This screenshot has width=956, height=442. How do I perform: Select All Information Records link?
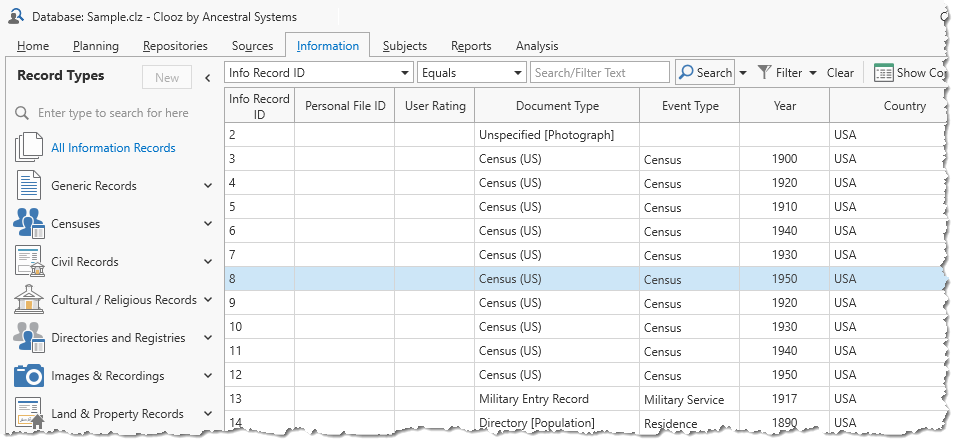(x=113, y=148)
